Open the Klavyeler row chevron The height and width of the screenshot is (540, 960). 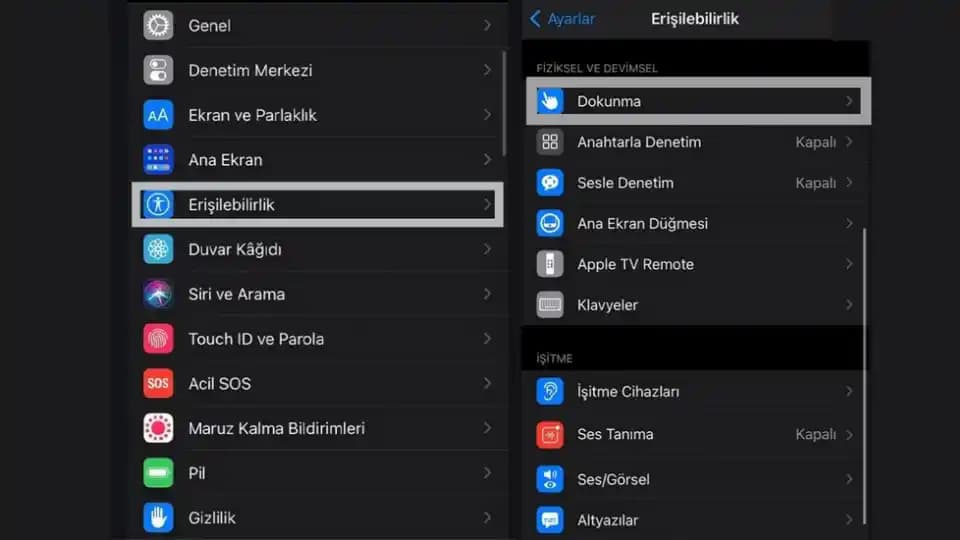[x=849, y=305]
